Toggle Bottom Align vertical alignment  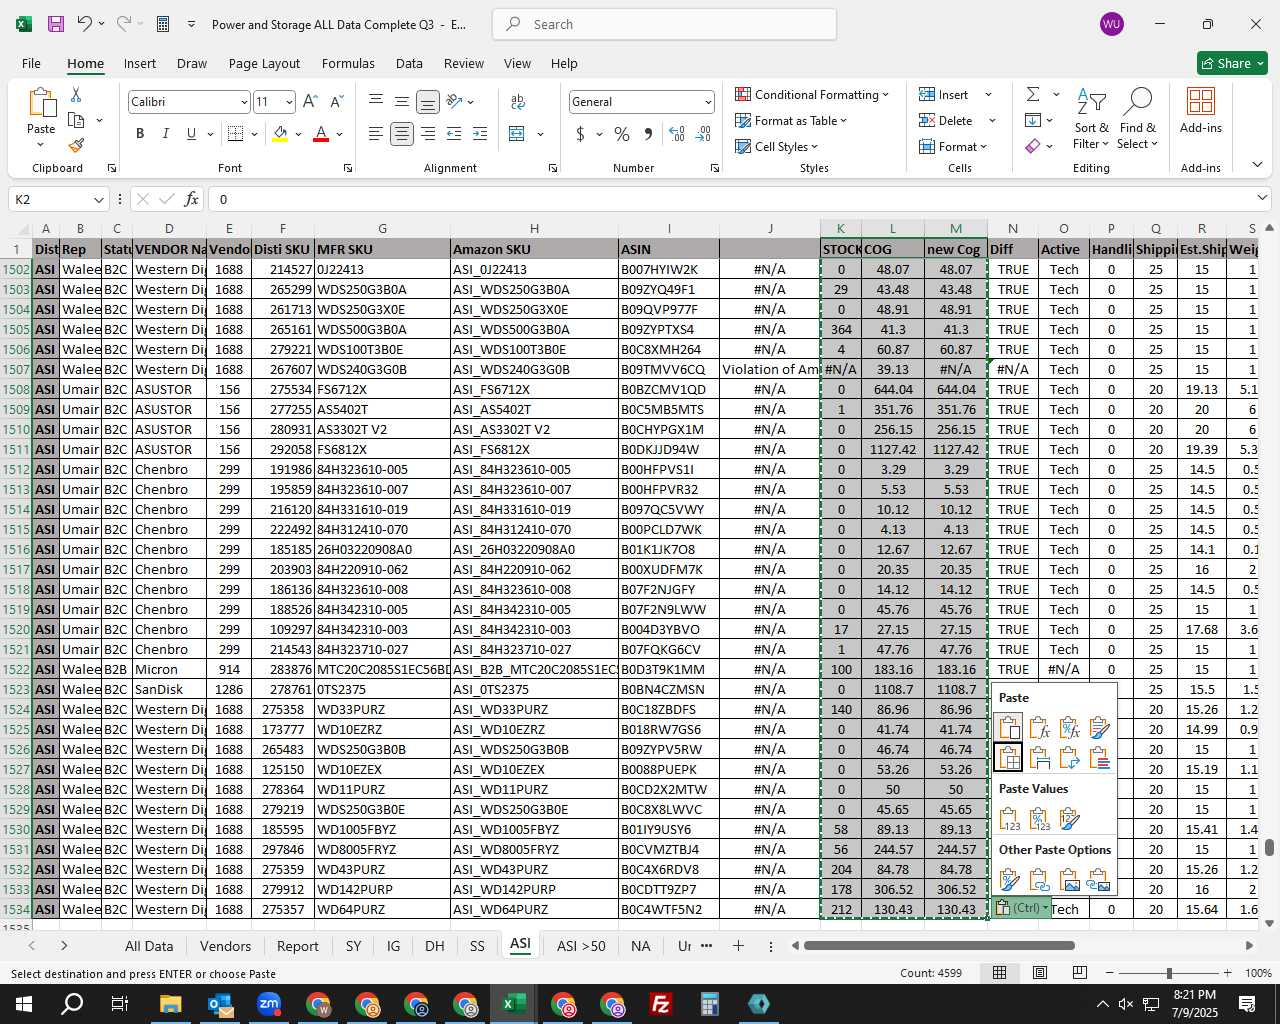427,102
